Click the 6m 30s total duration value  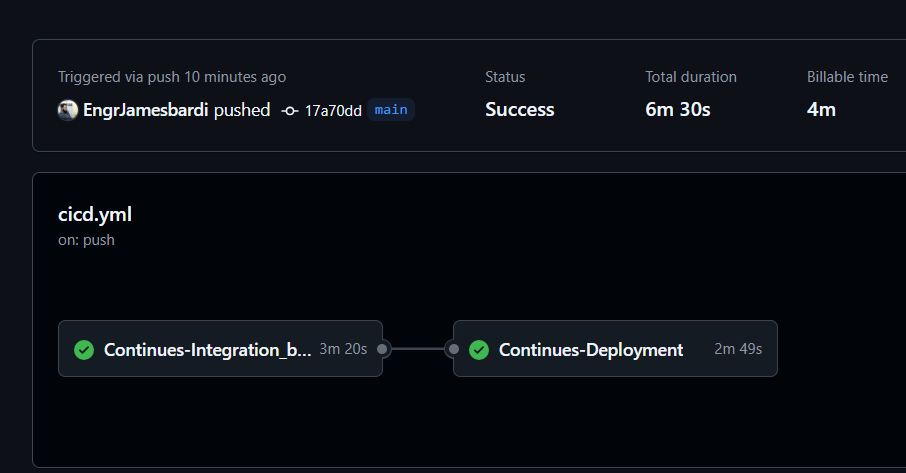tap(678, 110)
